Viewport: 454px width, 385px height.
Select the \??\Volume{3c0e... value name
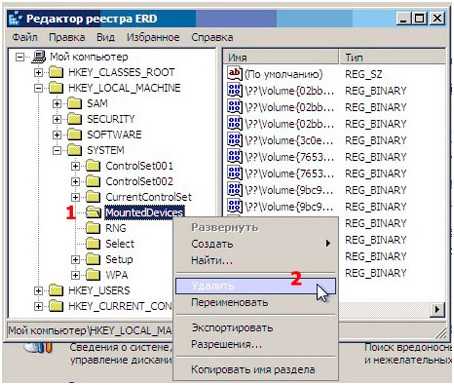[289, 140]
